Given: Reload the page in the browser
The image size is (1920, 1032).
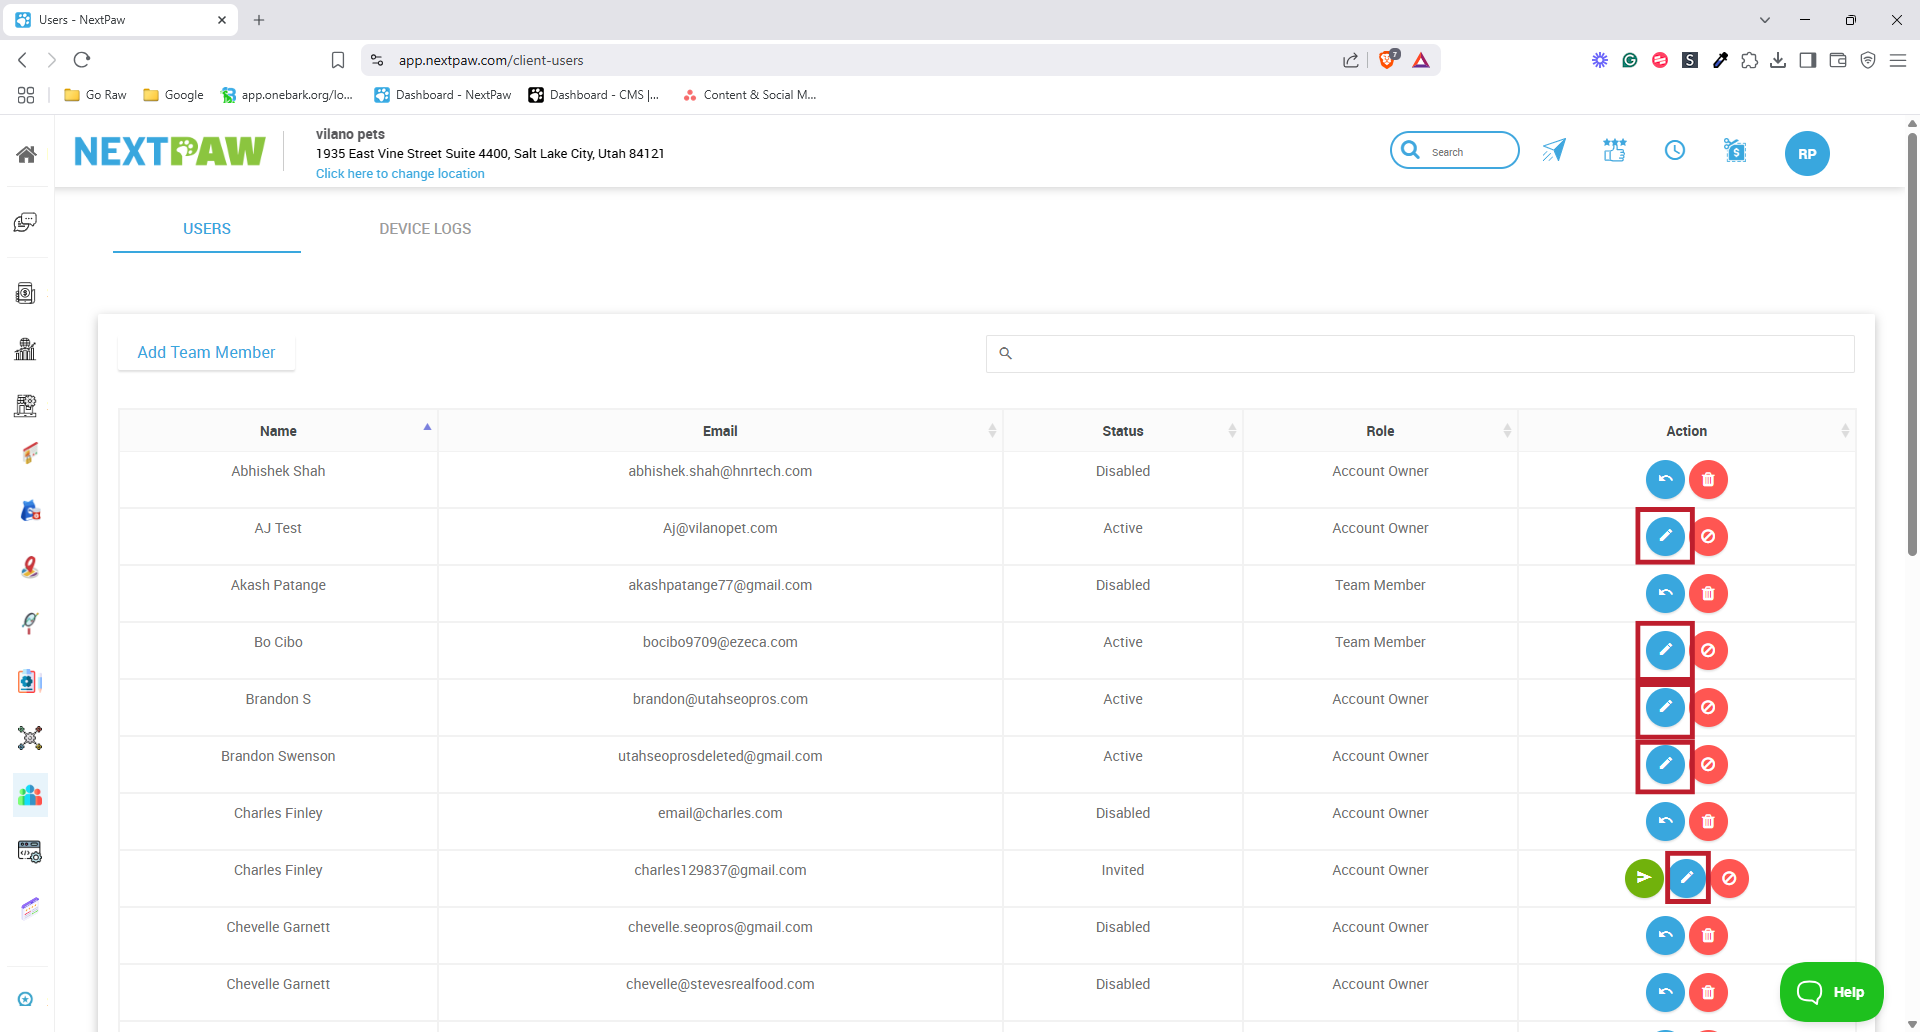Looking at the screenshot, I should pos(82,60).
